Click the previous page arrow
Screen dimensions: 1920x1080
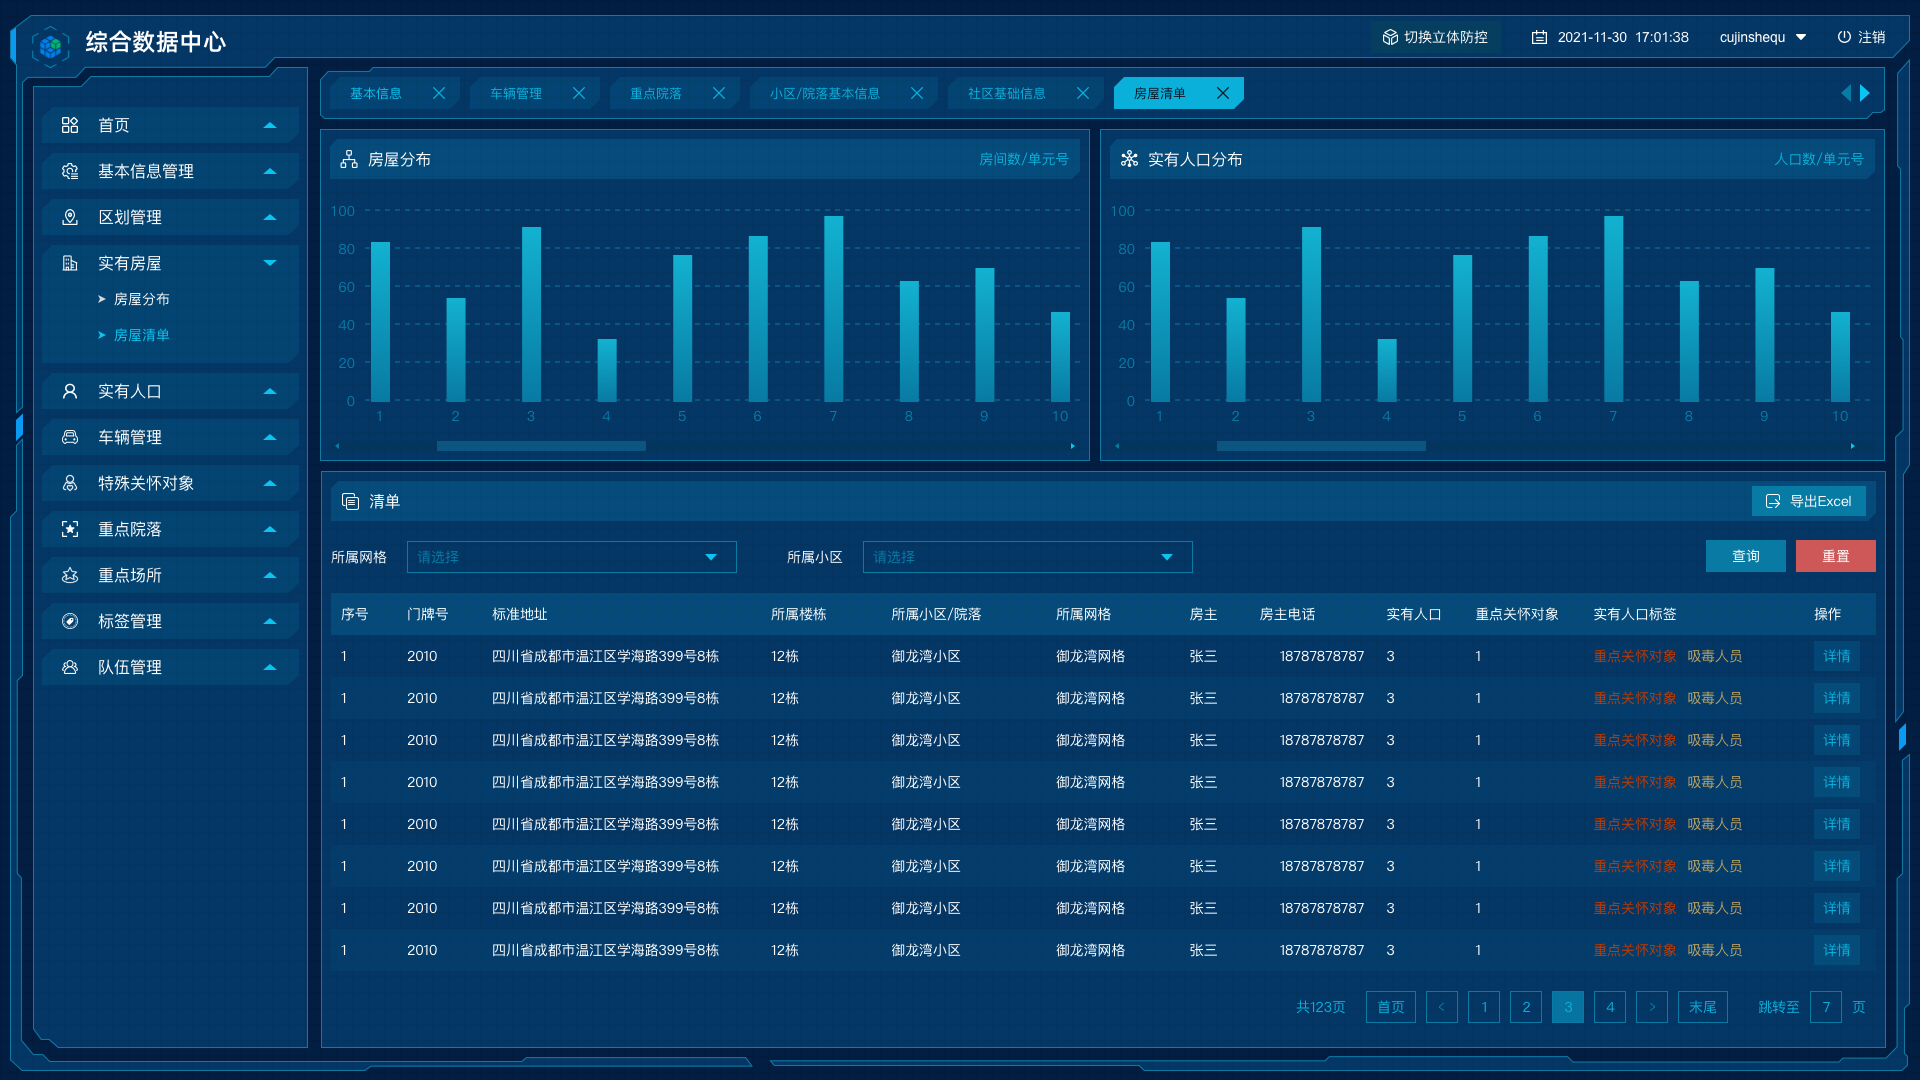click(x=1442, y=1007)
